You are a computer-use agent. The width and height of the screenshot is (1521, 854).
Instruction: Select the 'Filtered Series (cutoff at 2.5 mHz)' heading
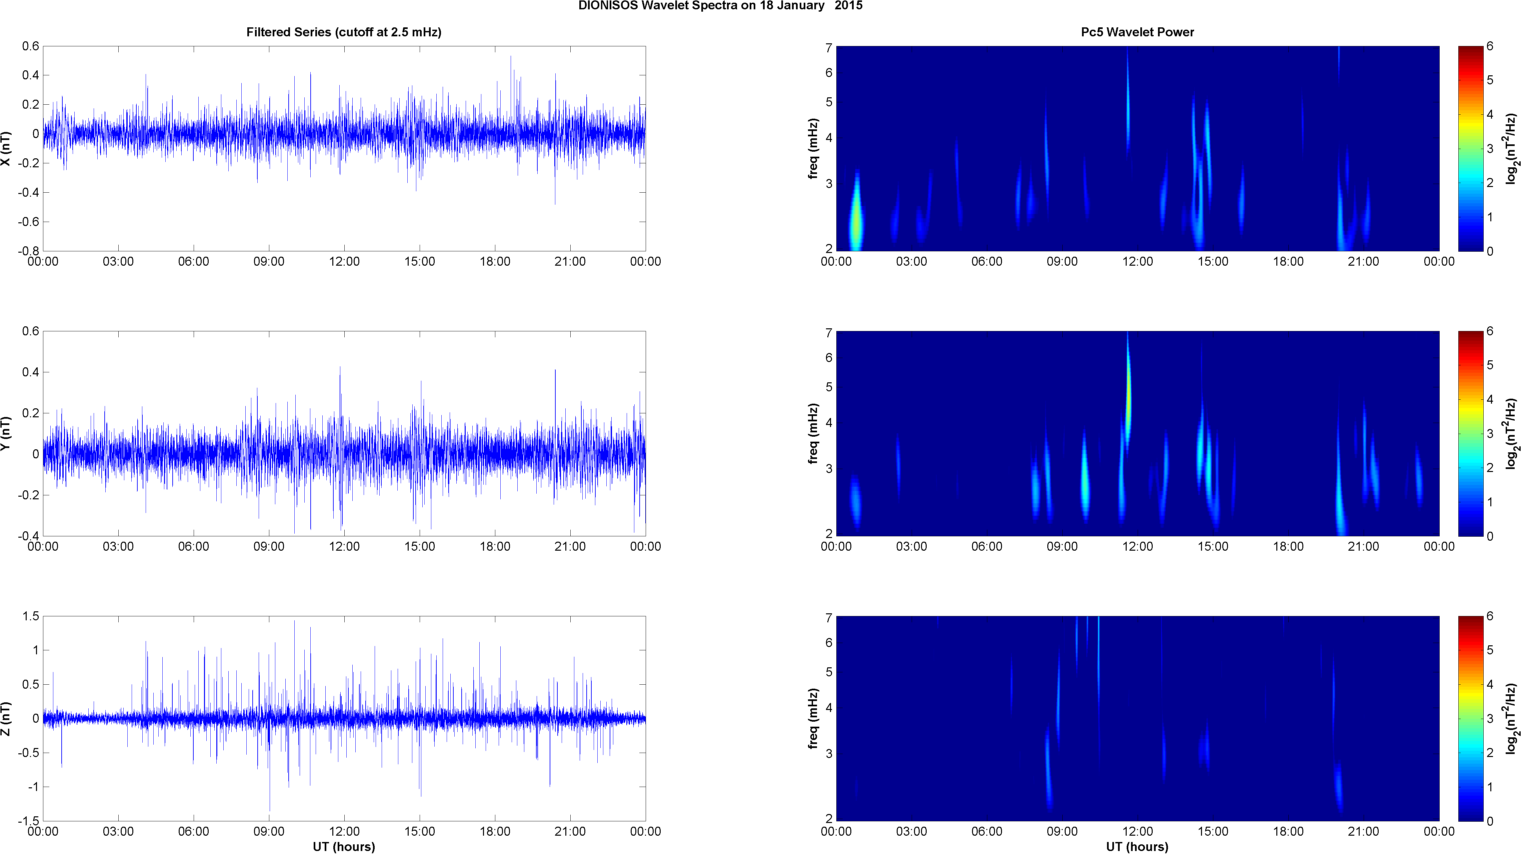[x=344, y=32]
